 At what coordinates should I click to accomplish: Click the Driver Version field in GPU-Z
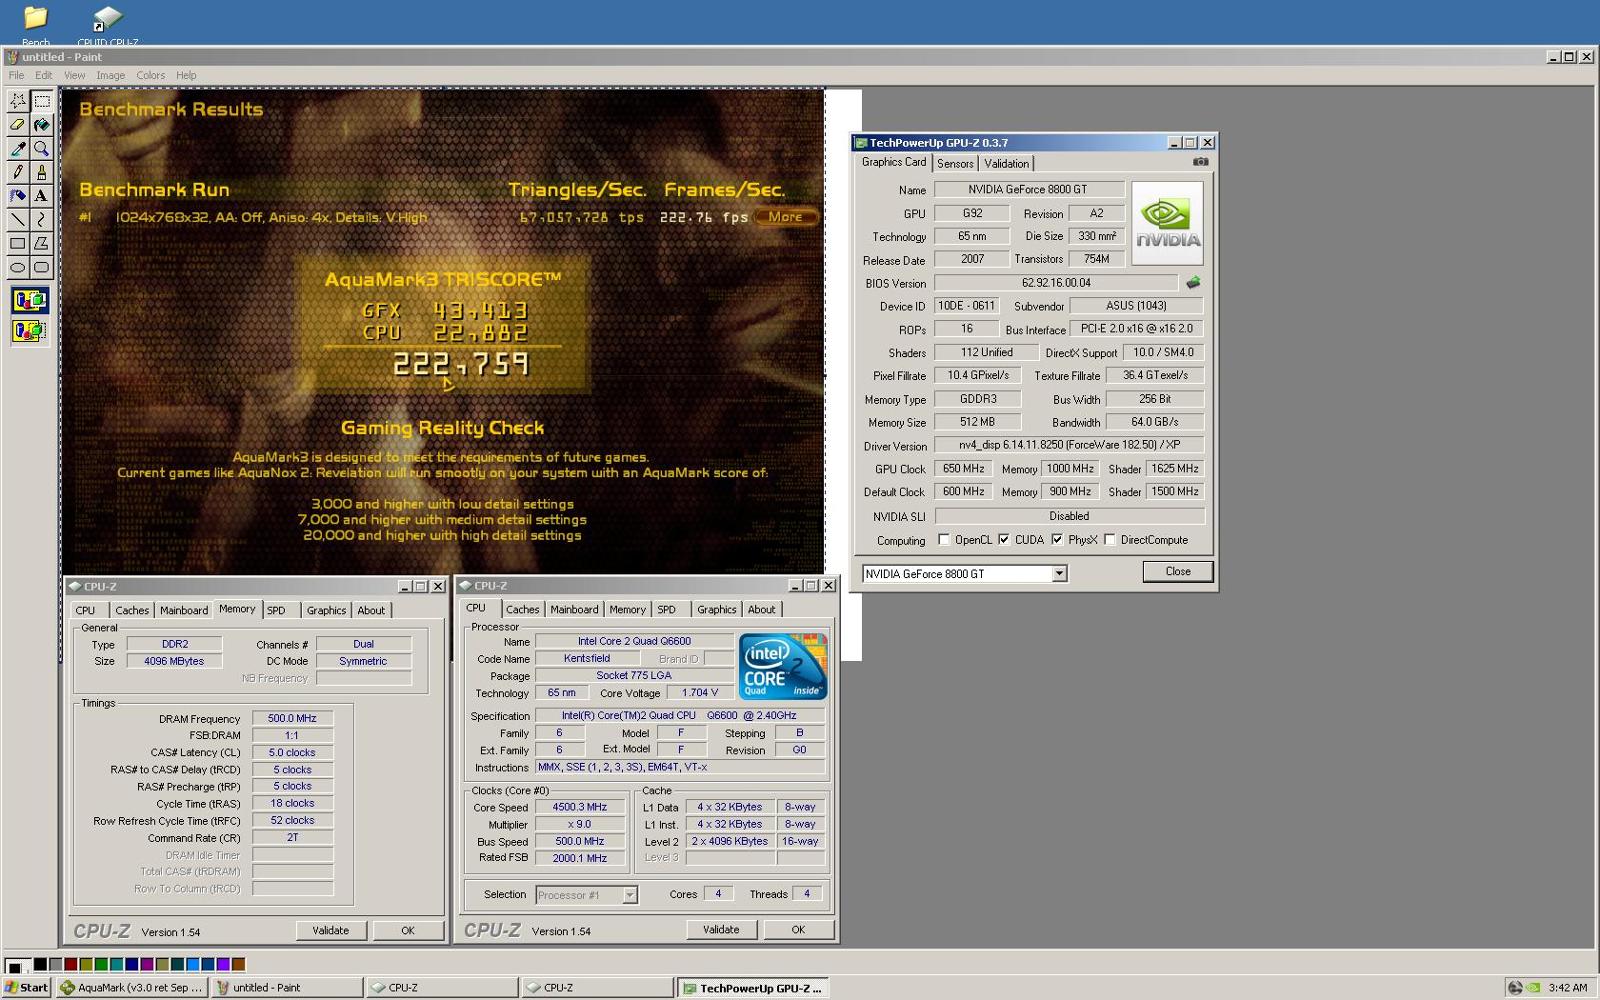click(x=1068, y=445)
